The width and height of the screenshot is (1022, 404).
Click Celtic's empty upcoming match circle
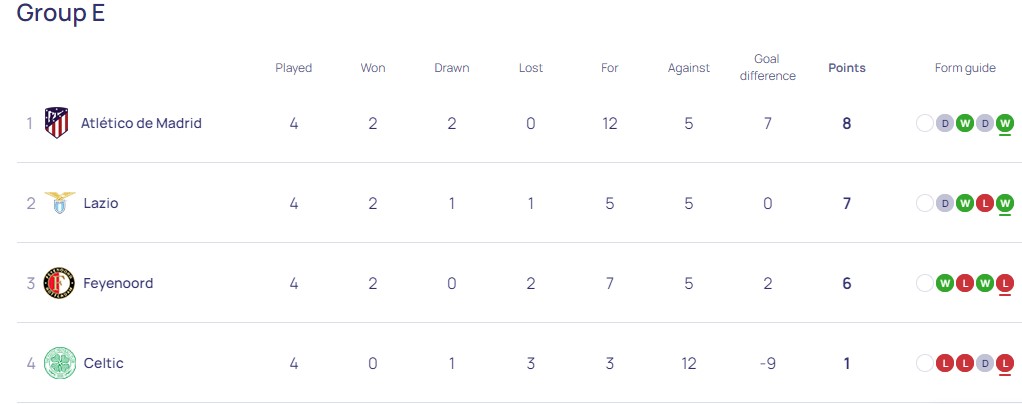pos(925,363)
